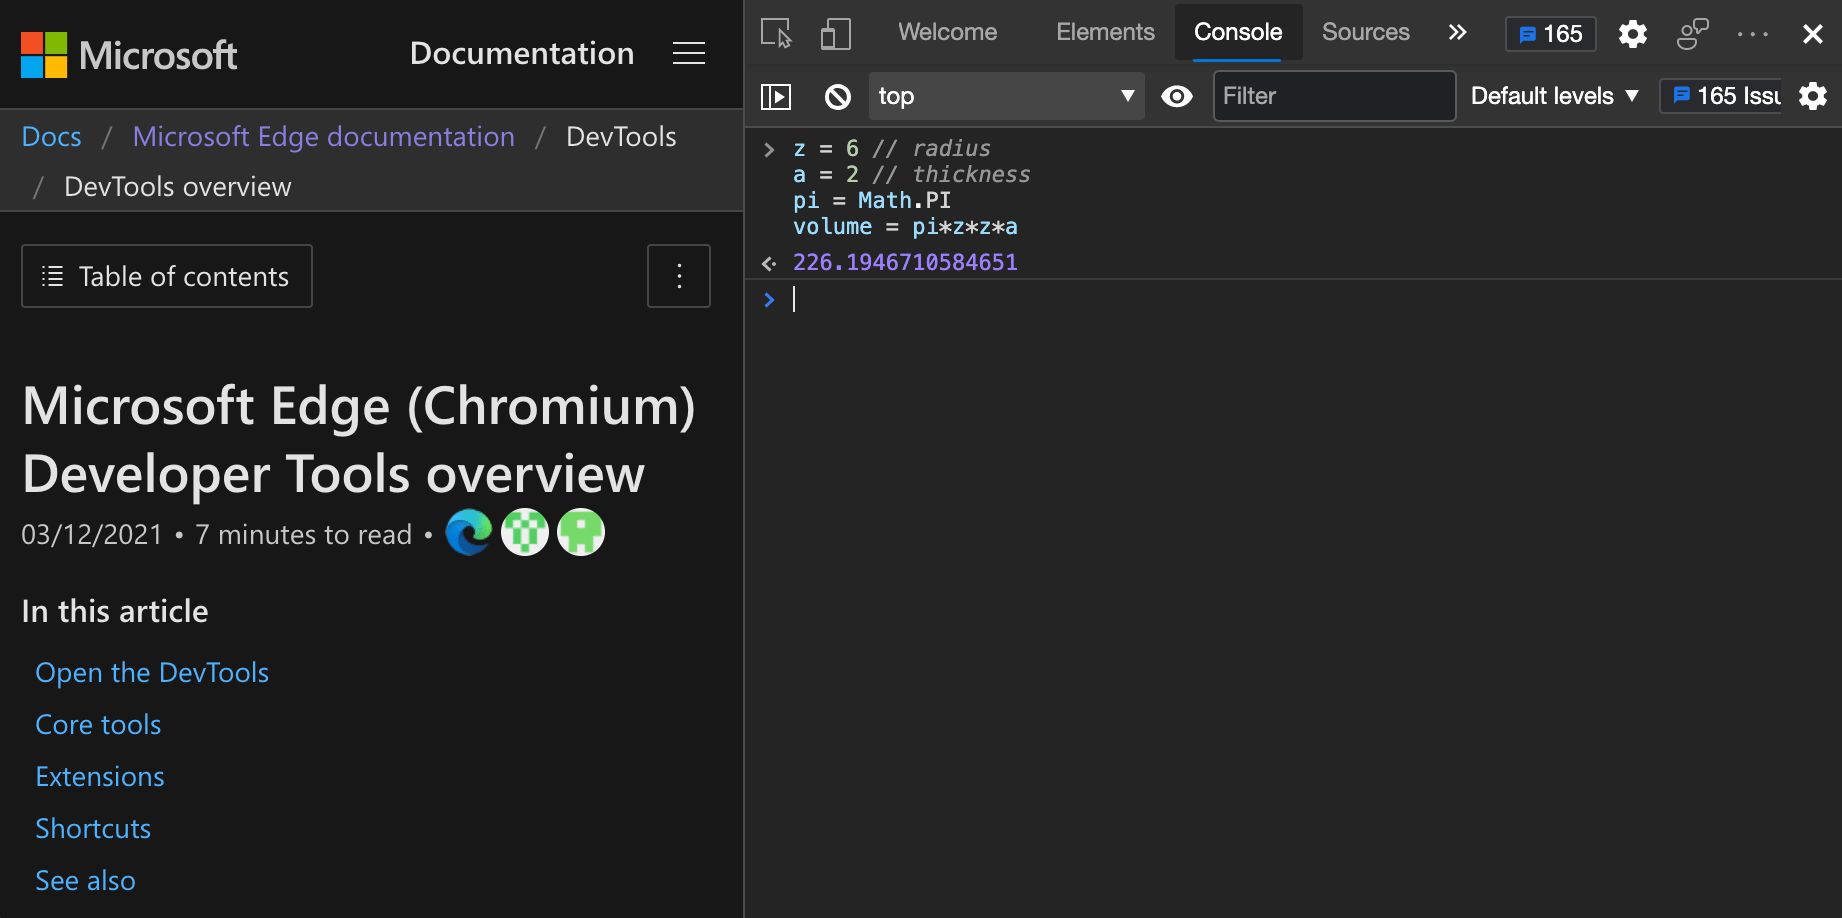
Task: Open the JavaScript context dropdown showing top
Action: point(1006,96)
